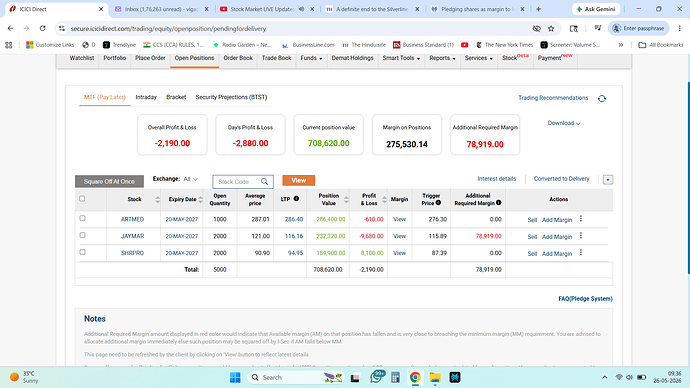Open WhatsApp from the taskbar
The height and width of the screenshot is (388, 690).
(x=377, y=377)
